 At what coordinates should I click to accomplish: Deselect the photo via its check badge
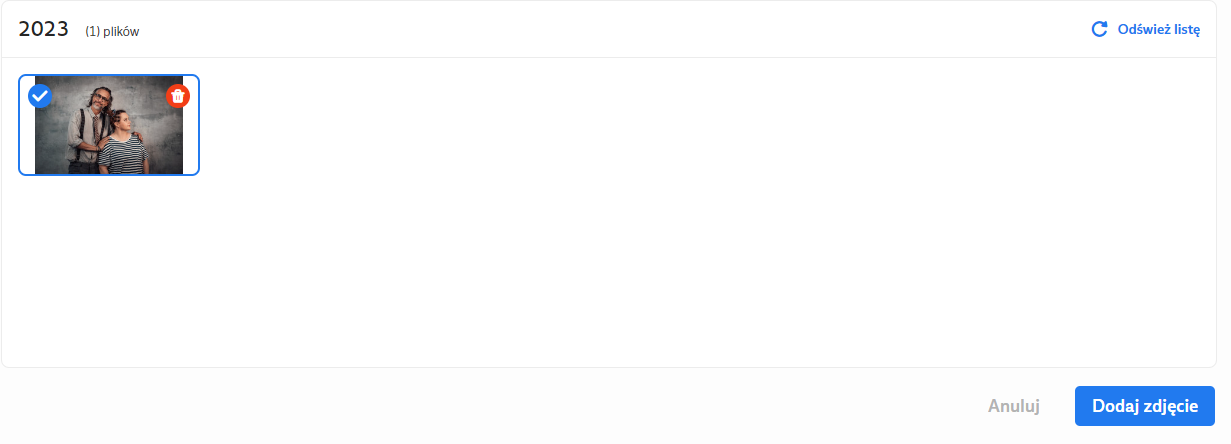point(40,96)
